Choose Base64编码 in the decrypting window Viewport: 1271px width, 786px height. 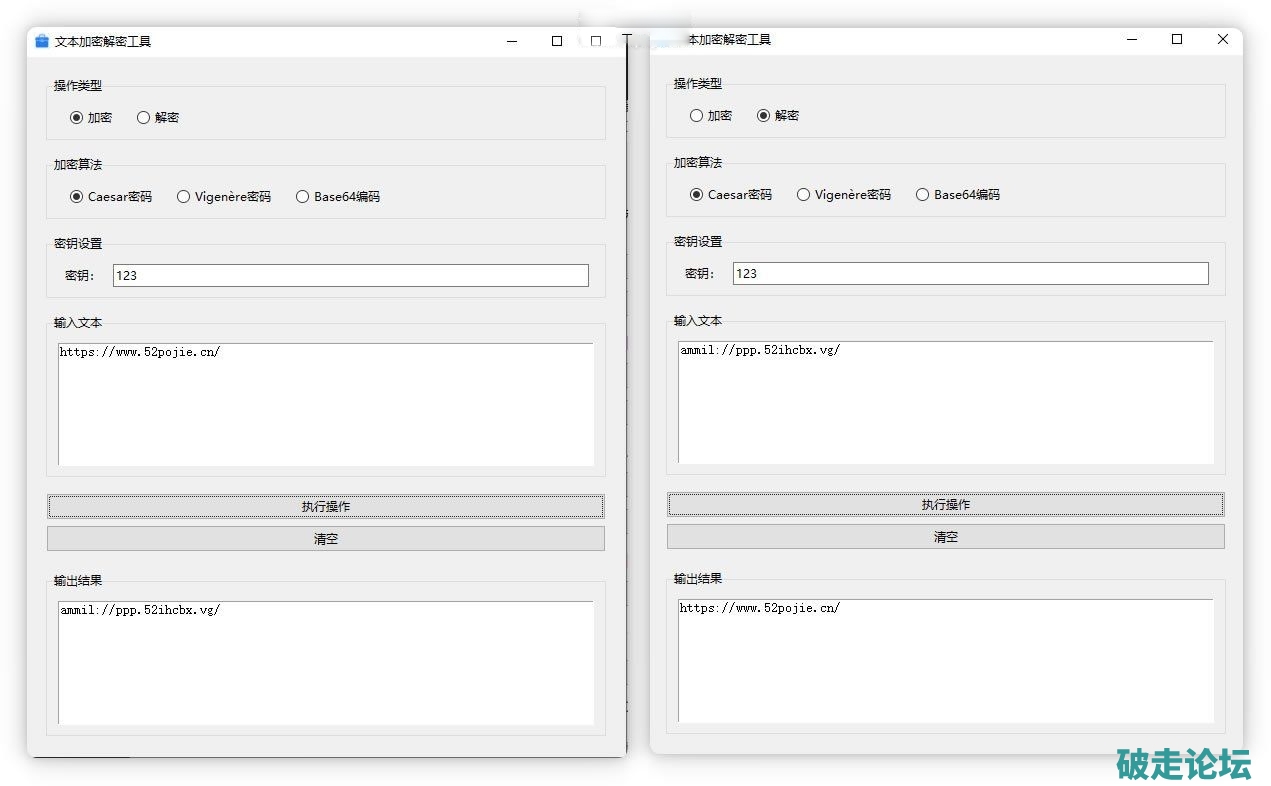tap(923, 195)
